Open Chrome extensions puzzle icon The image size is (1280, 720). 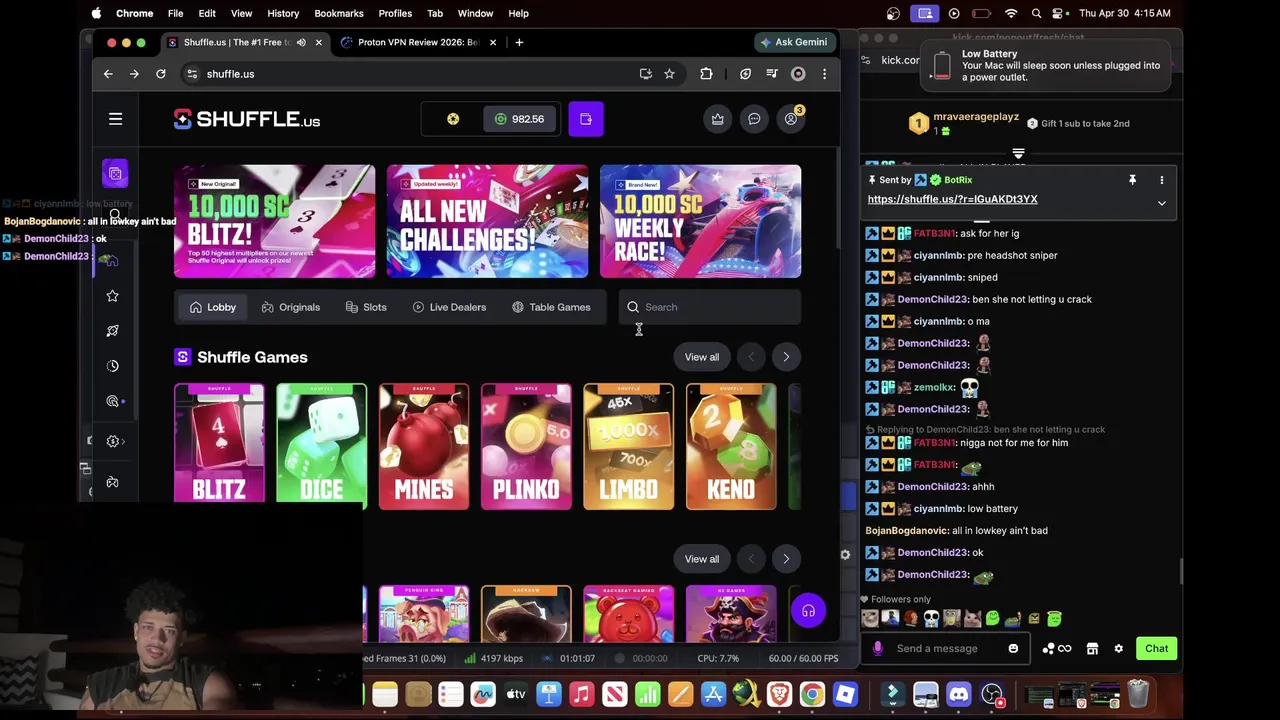coord(706,74)
